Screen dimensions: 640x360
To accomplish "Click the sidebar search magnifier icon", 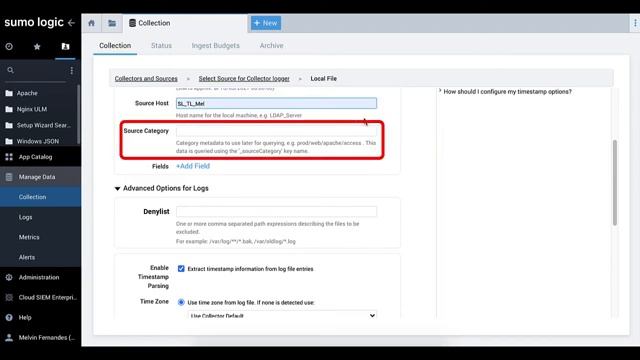I will (11, 70).
